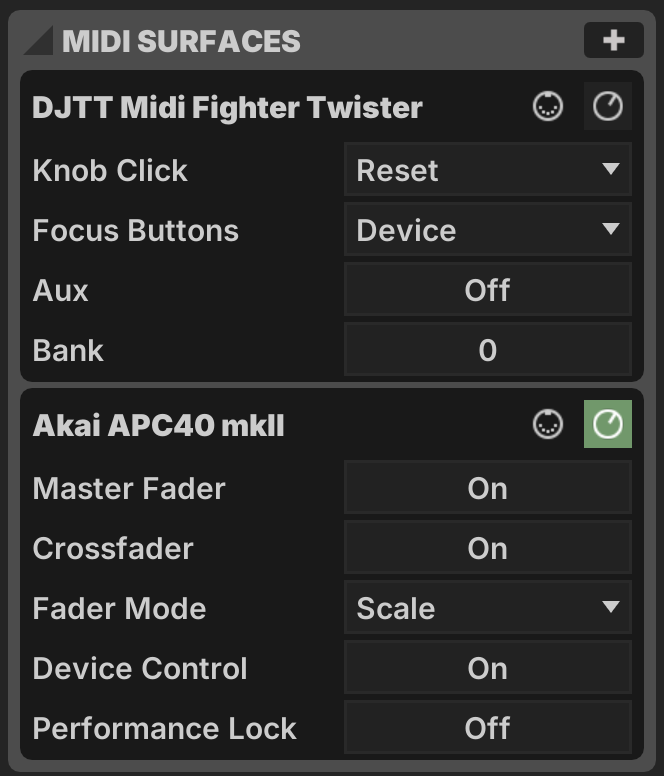Disable the green Akai APC40 knob icon
Screen dimensions: 664x776
(x=608, y=424)
